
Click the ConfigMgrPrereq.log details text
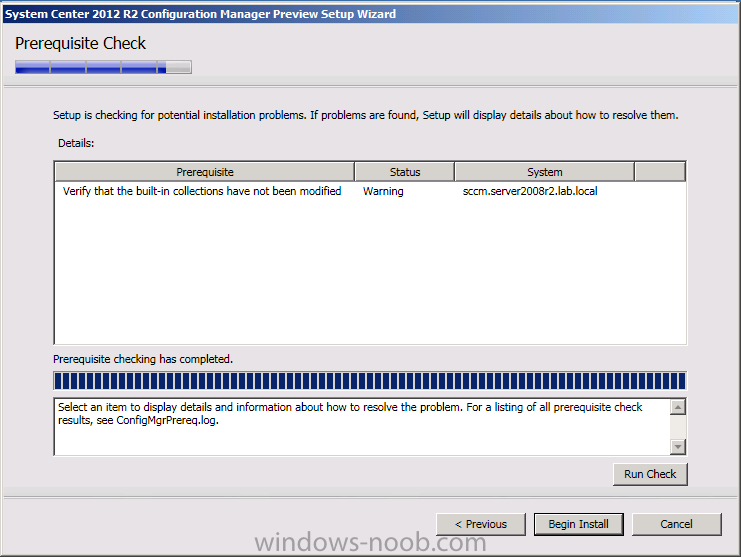[x=350, y=413]
